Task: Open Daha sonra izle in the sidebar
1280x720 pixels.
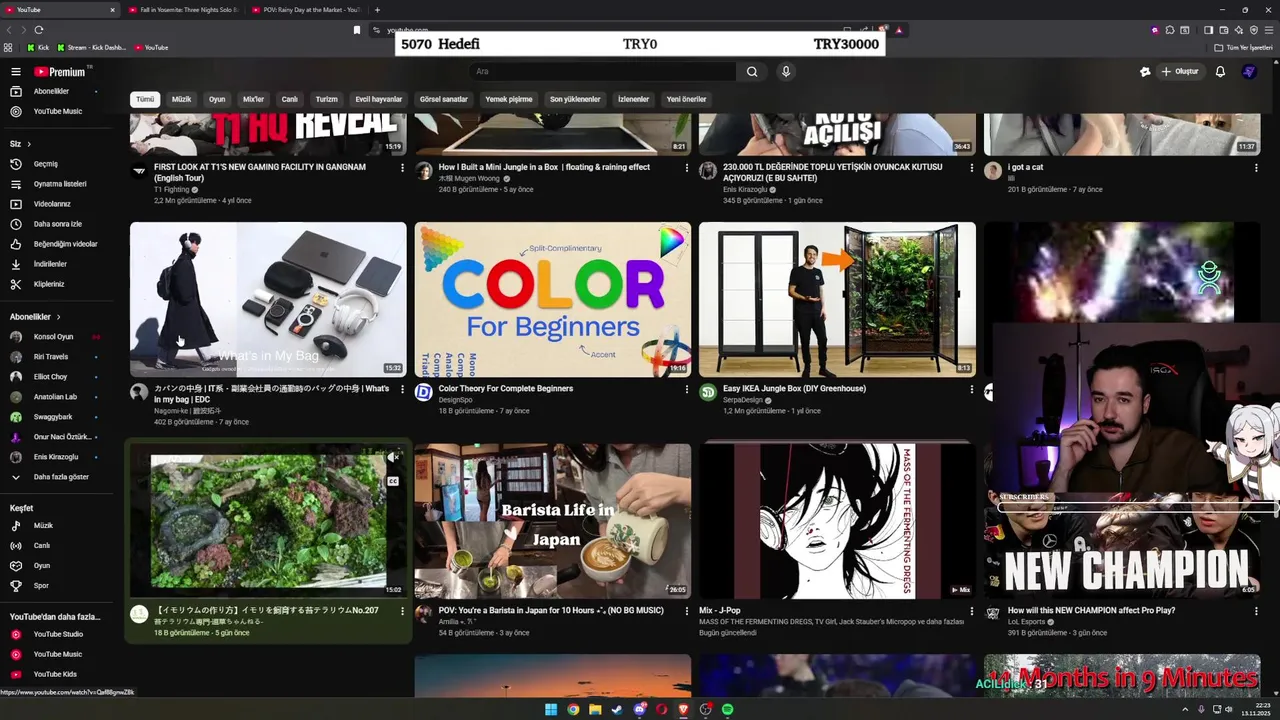Action: 55,224
